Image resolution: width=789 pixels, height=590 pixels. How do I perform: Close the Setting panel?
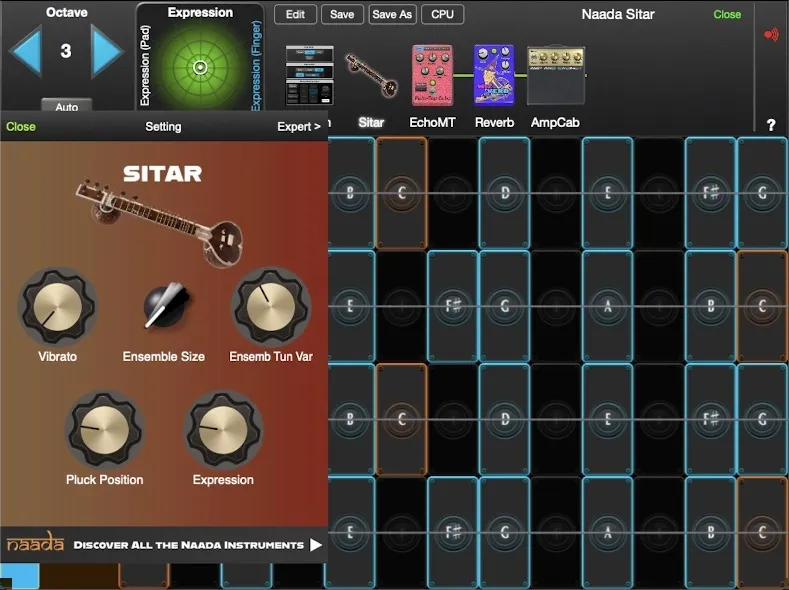tap(21, 127)
